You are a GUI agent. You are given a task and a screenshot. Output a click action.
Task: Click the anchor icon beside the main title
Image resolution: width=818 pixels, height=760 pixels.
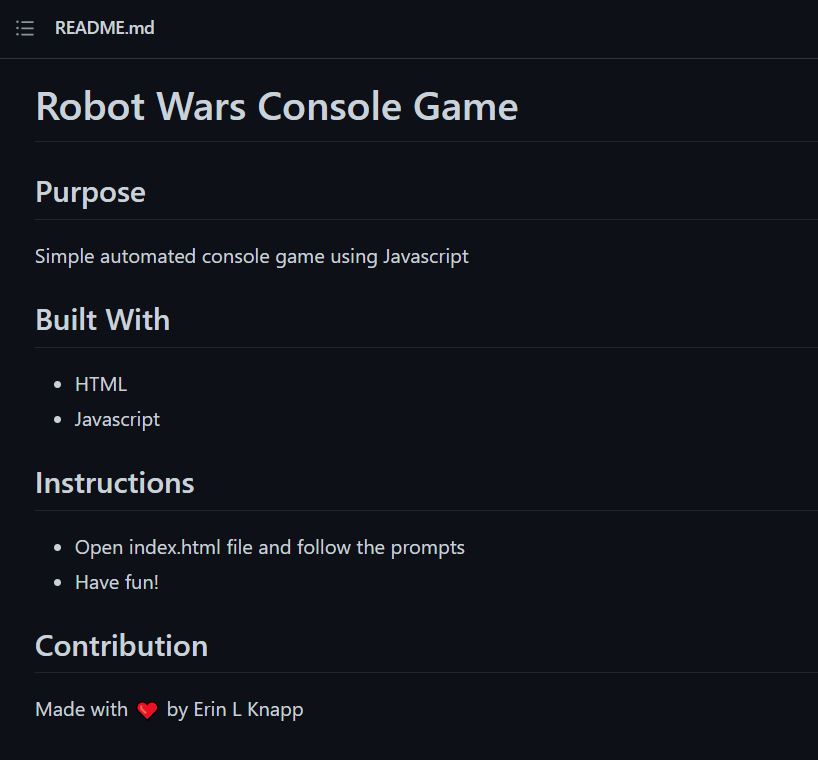[20, 106]
